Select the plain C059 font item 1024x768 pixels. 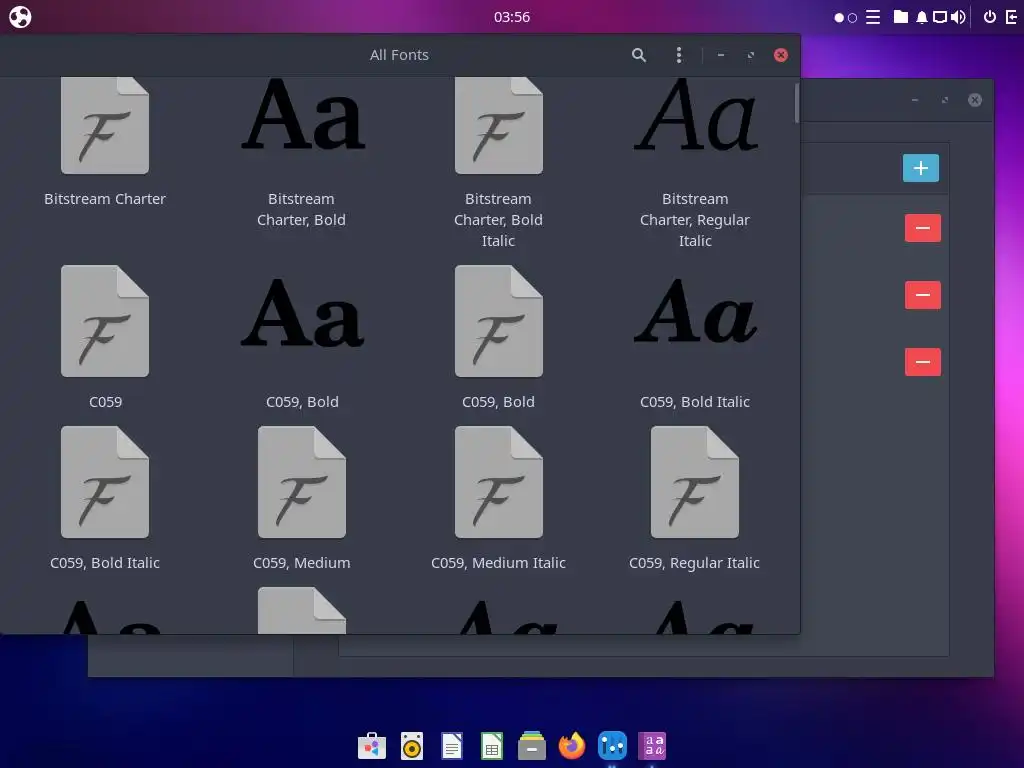coord(105,338)
